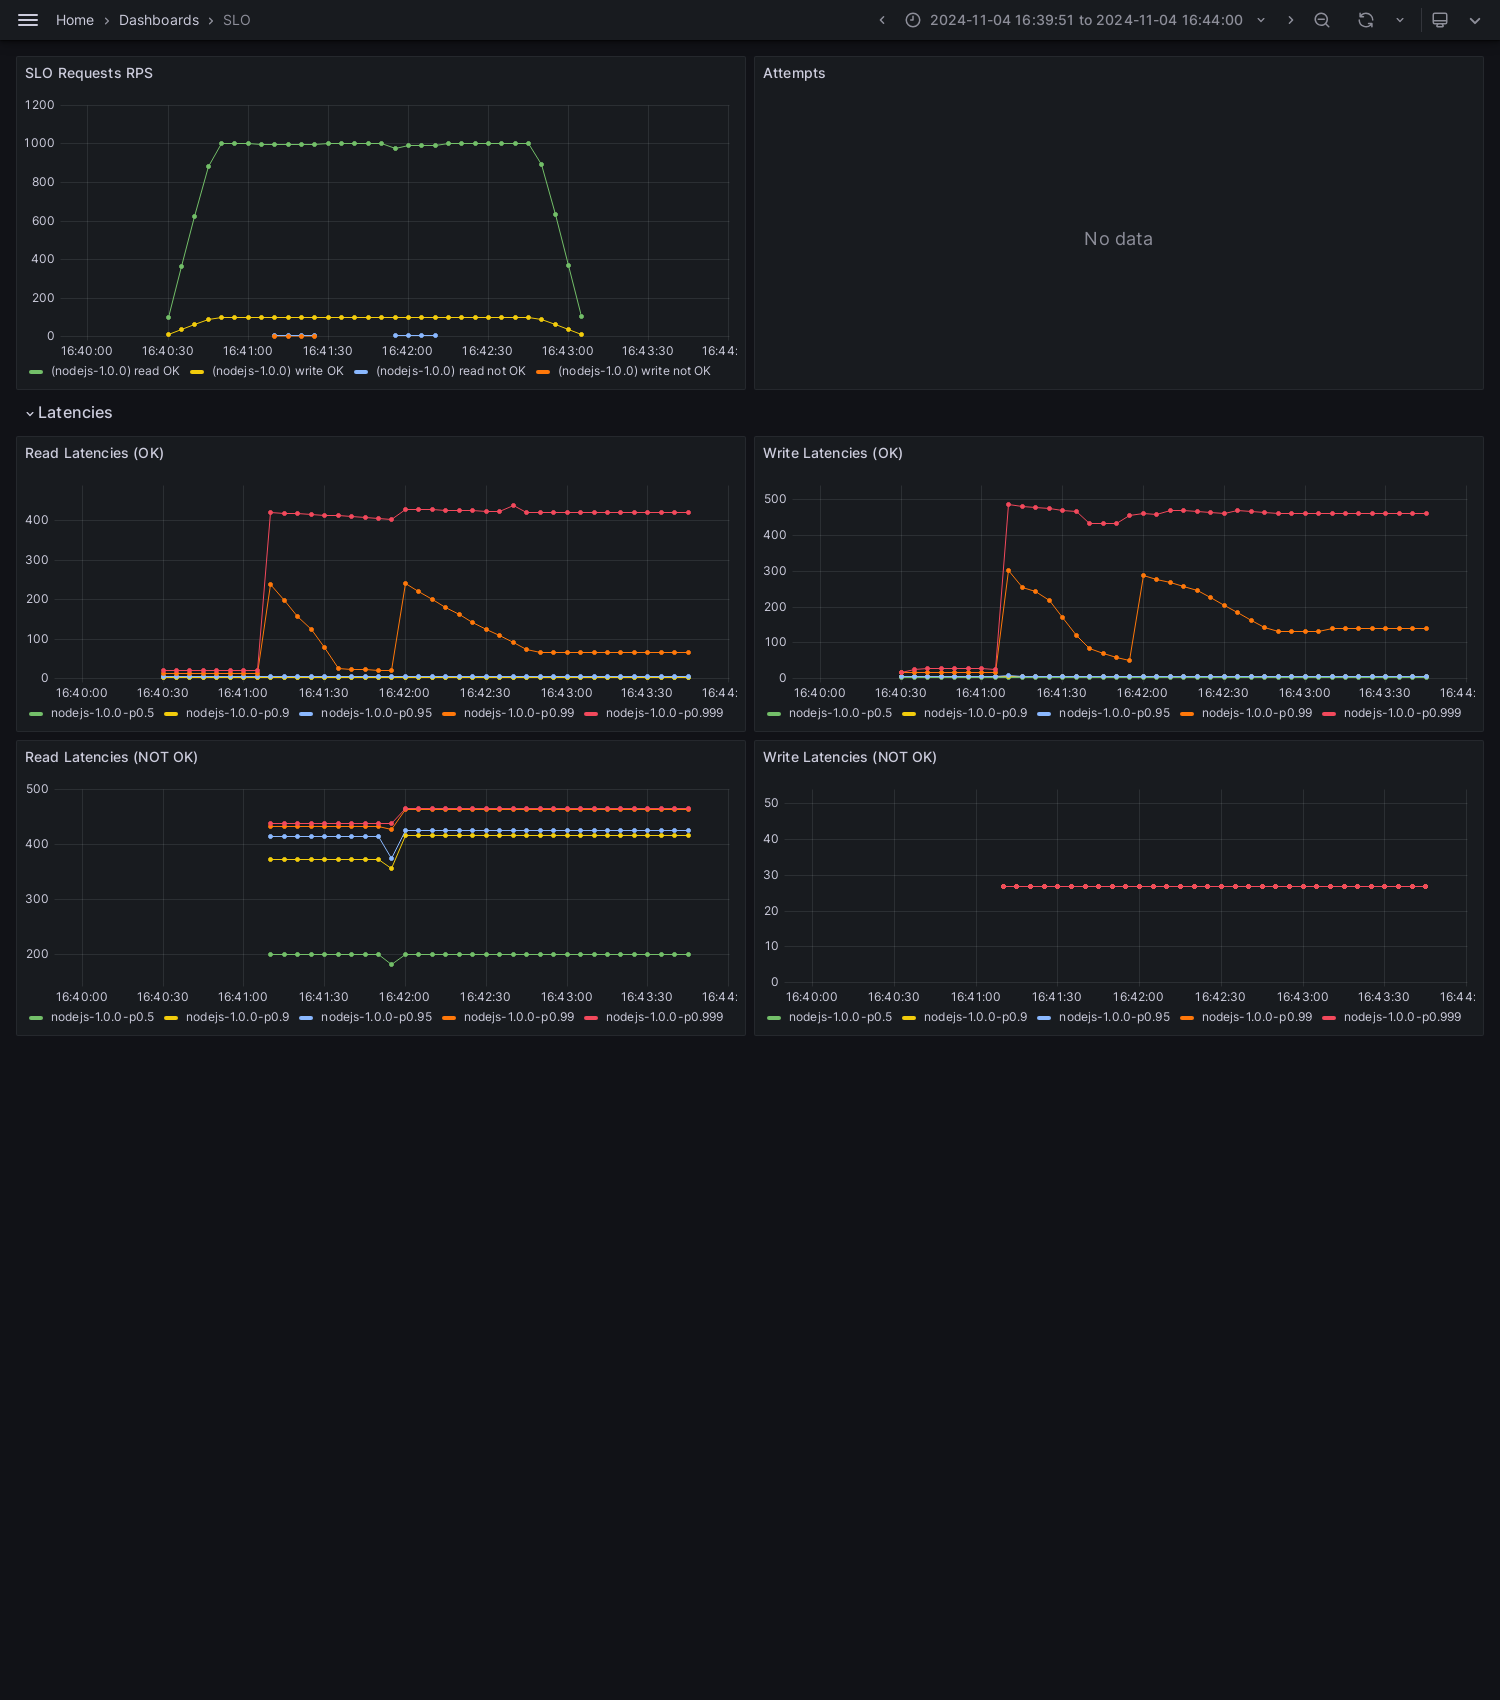1500x1700 pixels.
Task: Open the hamburger navigation menu
Action: click(28, 20)
